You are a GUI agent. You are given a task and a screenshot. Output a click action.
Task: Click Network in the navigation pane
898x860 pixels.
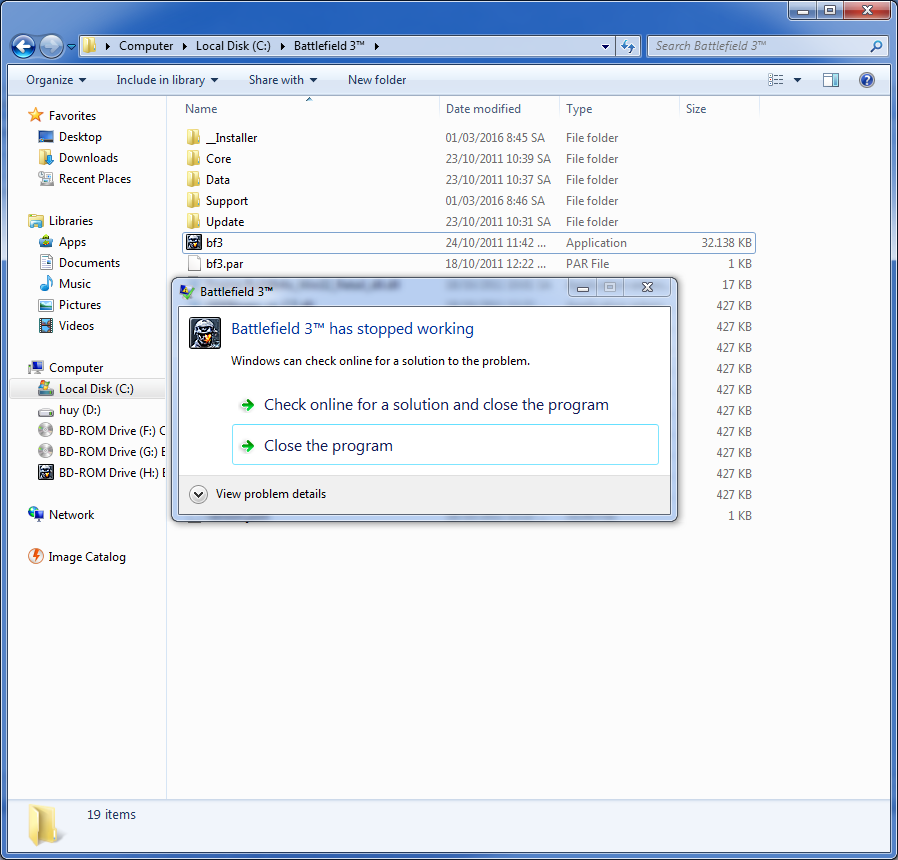[x=71, y=515]
